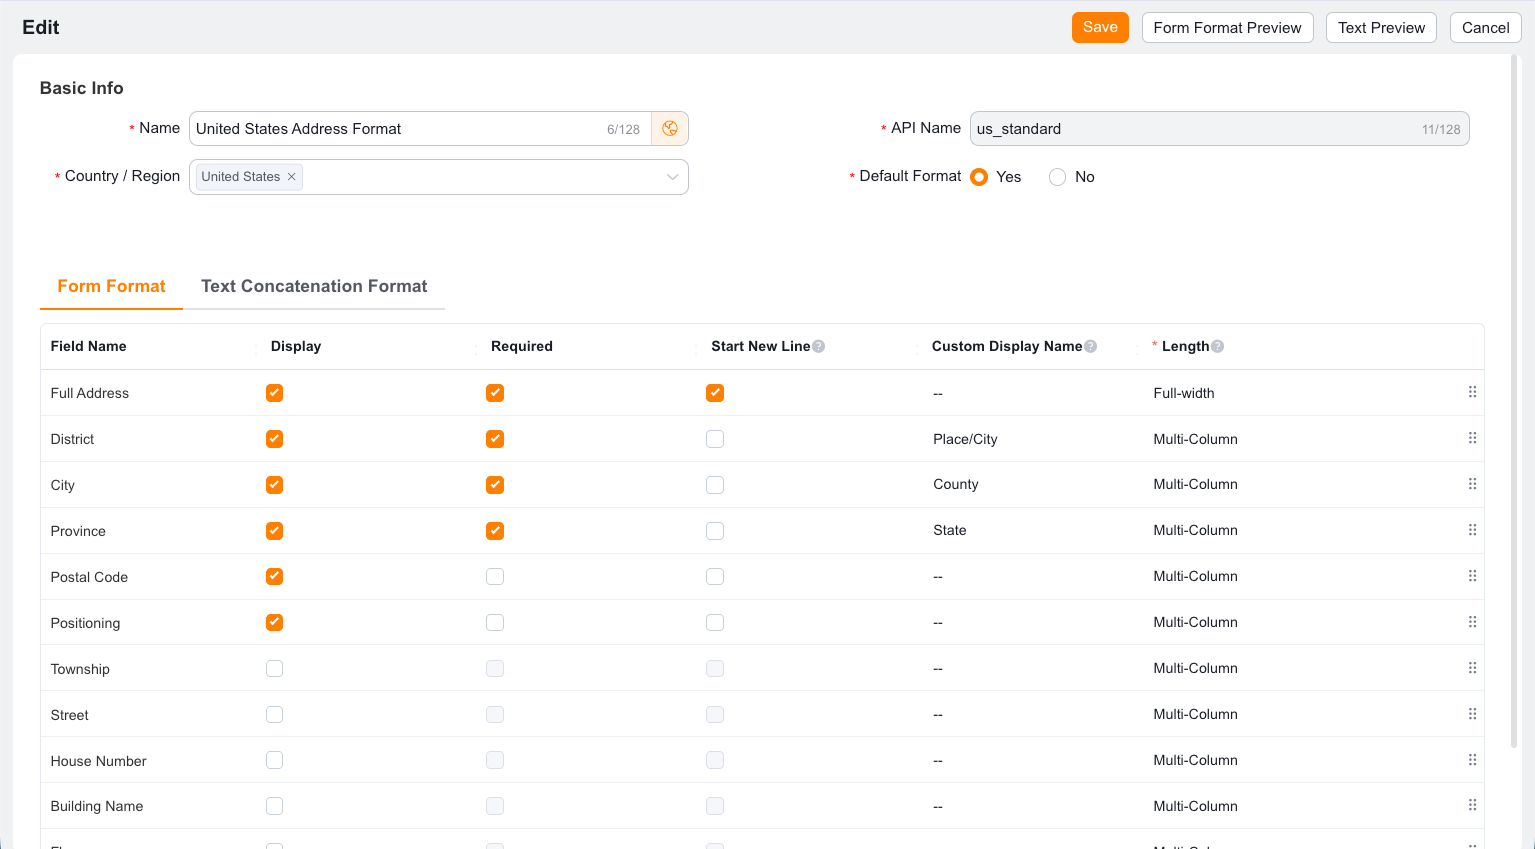Click drag handle on Township row
This screenshot has width=1535, height=849.
[1472, 668]
